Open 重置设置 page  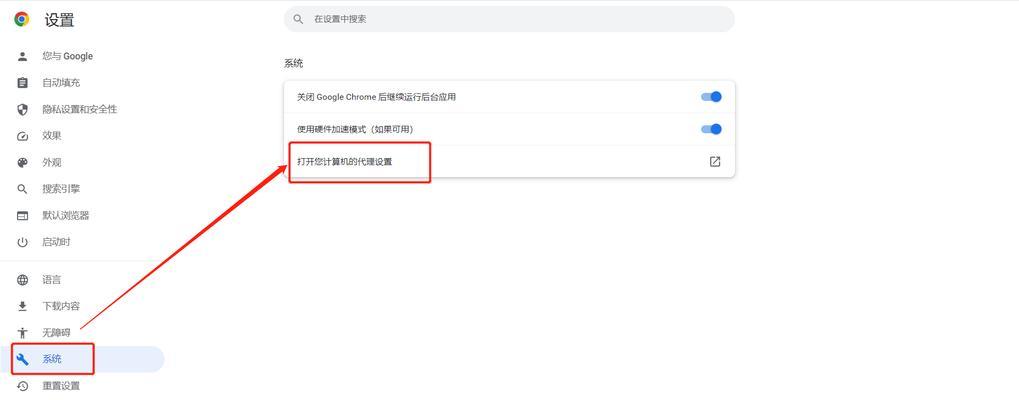coord(61,386)
